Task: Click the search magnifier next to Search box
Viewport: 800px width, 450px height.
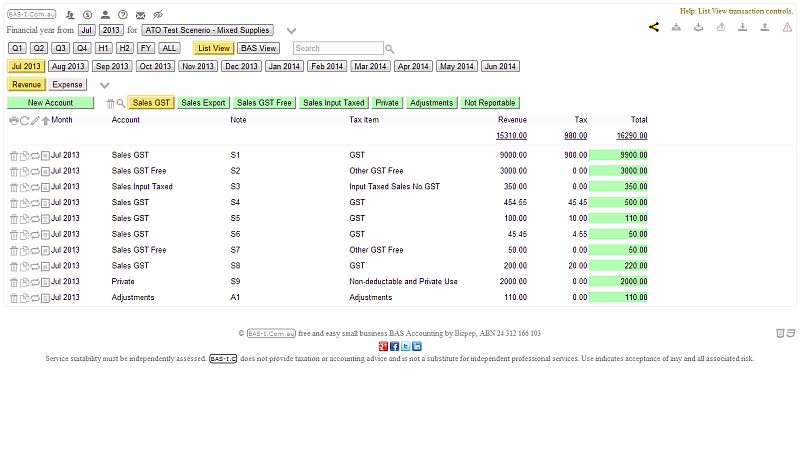Action: (x=390, y=48)
